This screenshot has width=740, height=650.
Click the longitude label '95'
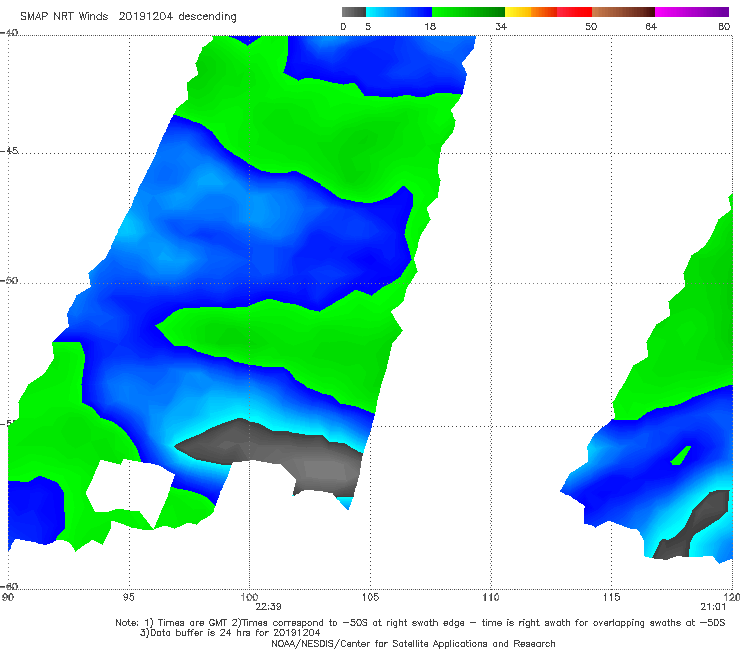(x=128, y=598)
